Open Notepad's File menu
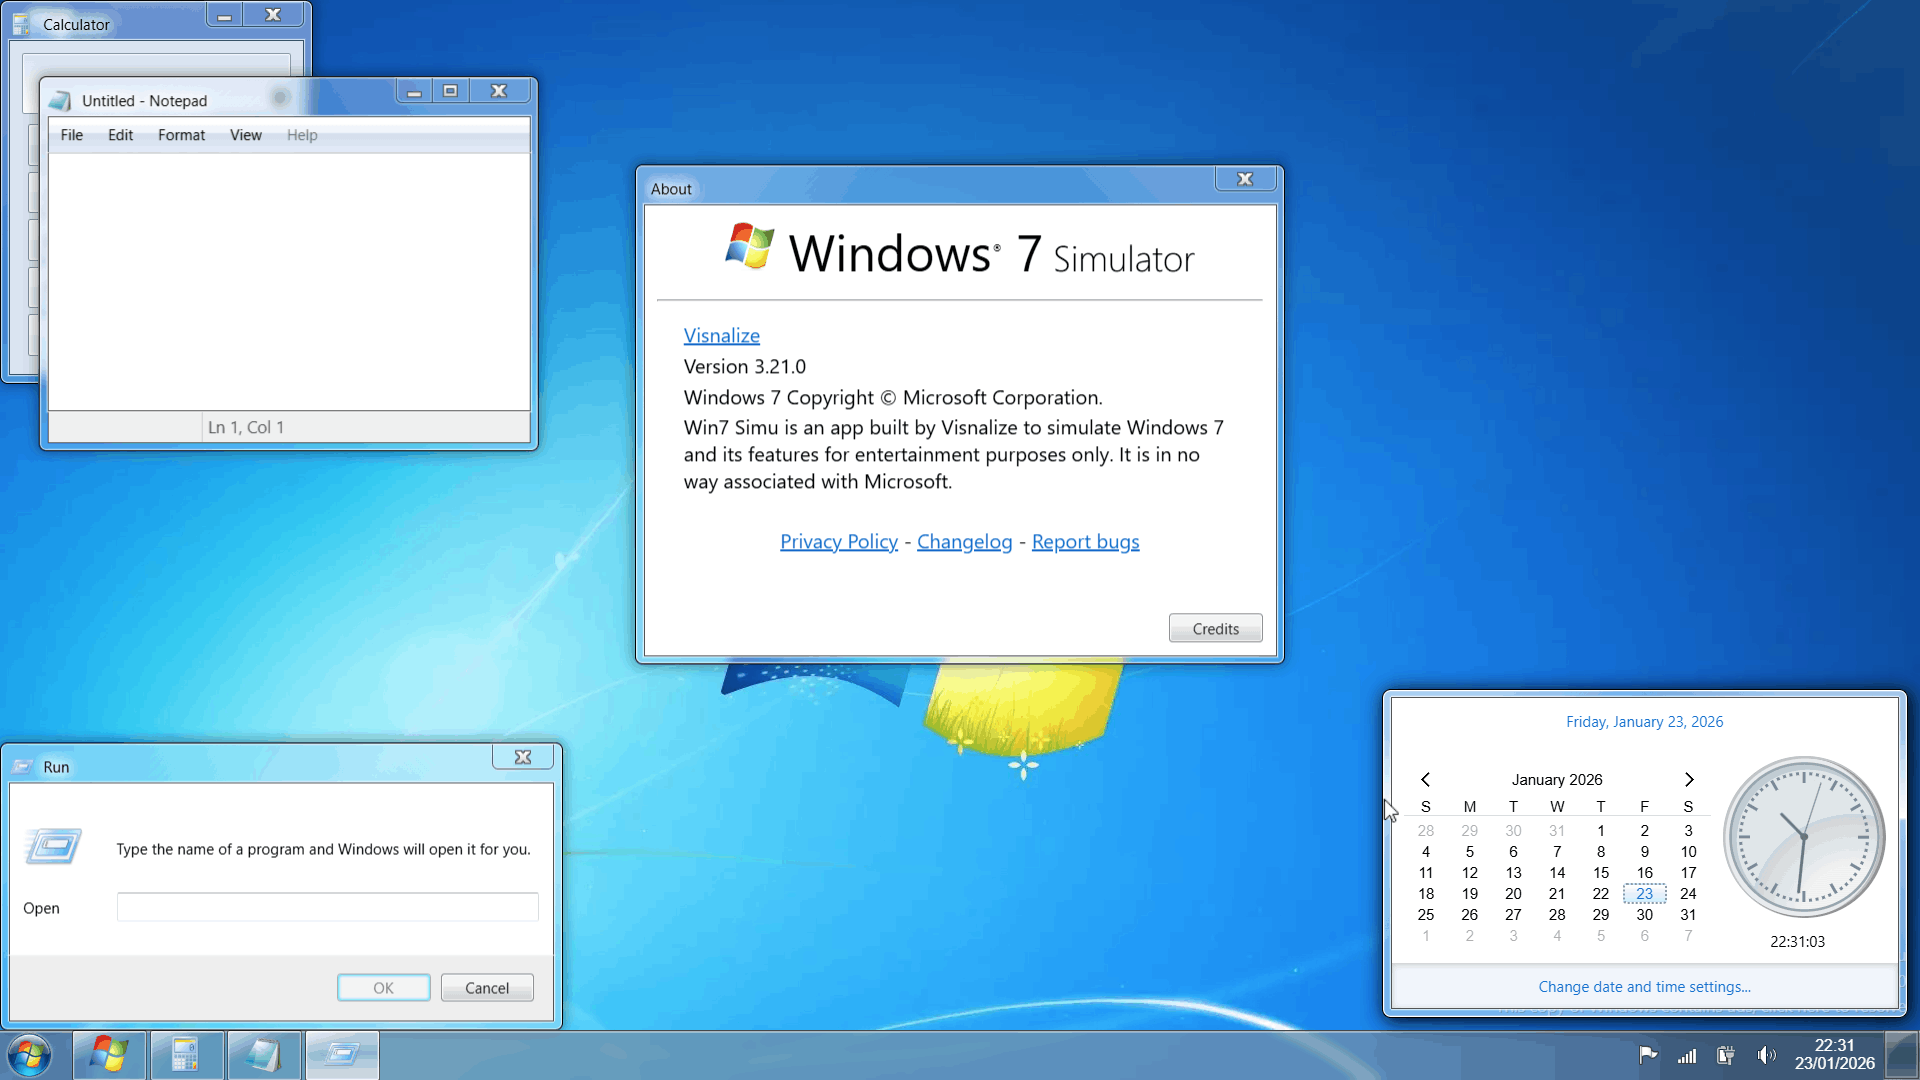The width and height of the screenshot is (1920, 1080). [71, 135]
